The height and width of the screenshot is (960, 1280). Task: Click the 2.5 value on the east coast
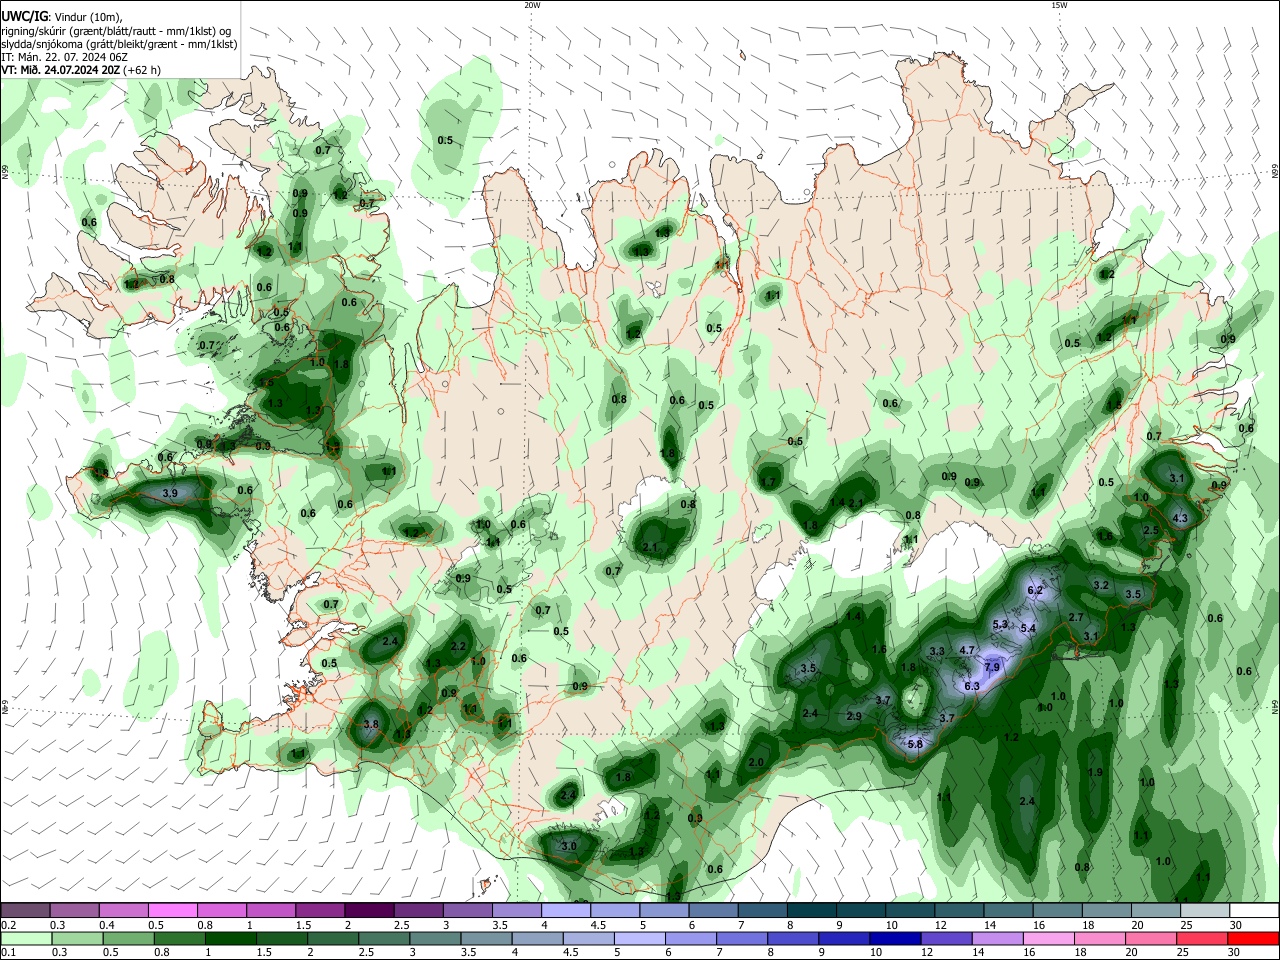pyautogui.click(x=1151, y=530)
